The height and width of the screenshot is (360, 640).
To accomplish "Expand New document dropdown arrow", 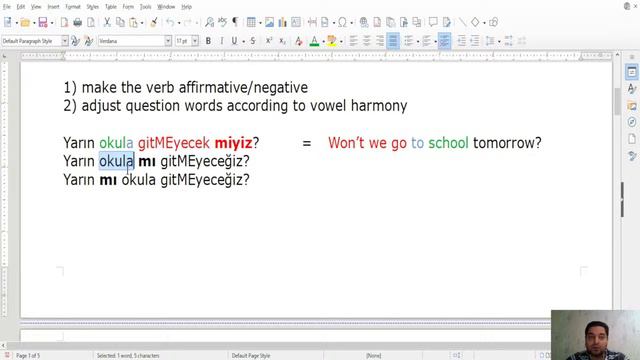I will point(16,23).
